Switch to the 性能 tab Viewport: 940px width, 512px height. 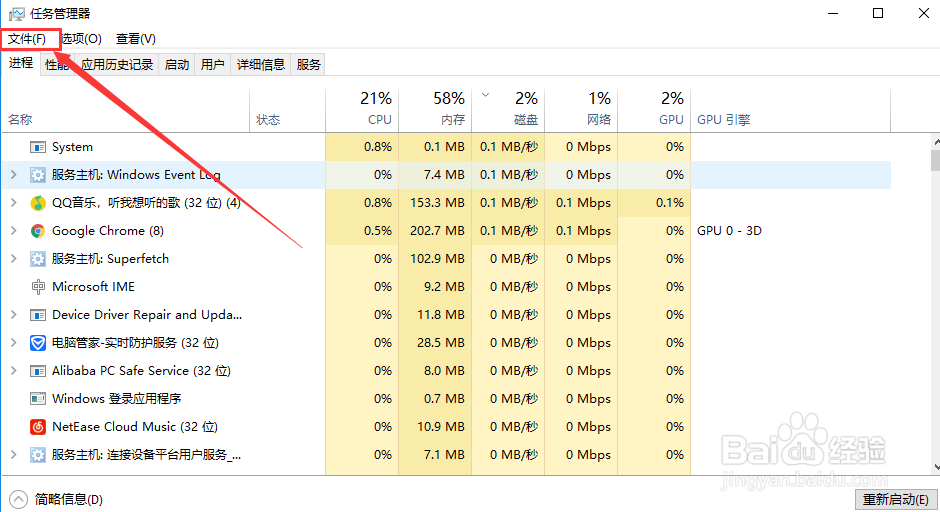pos(57,65)
